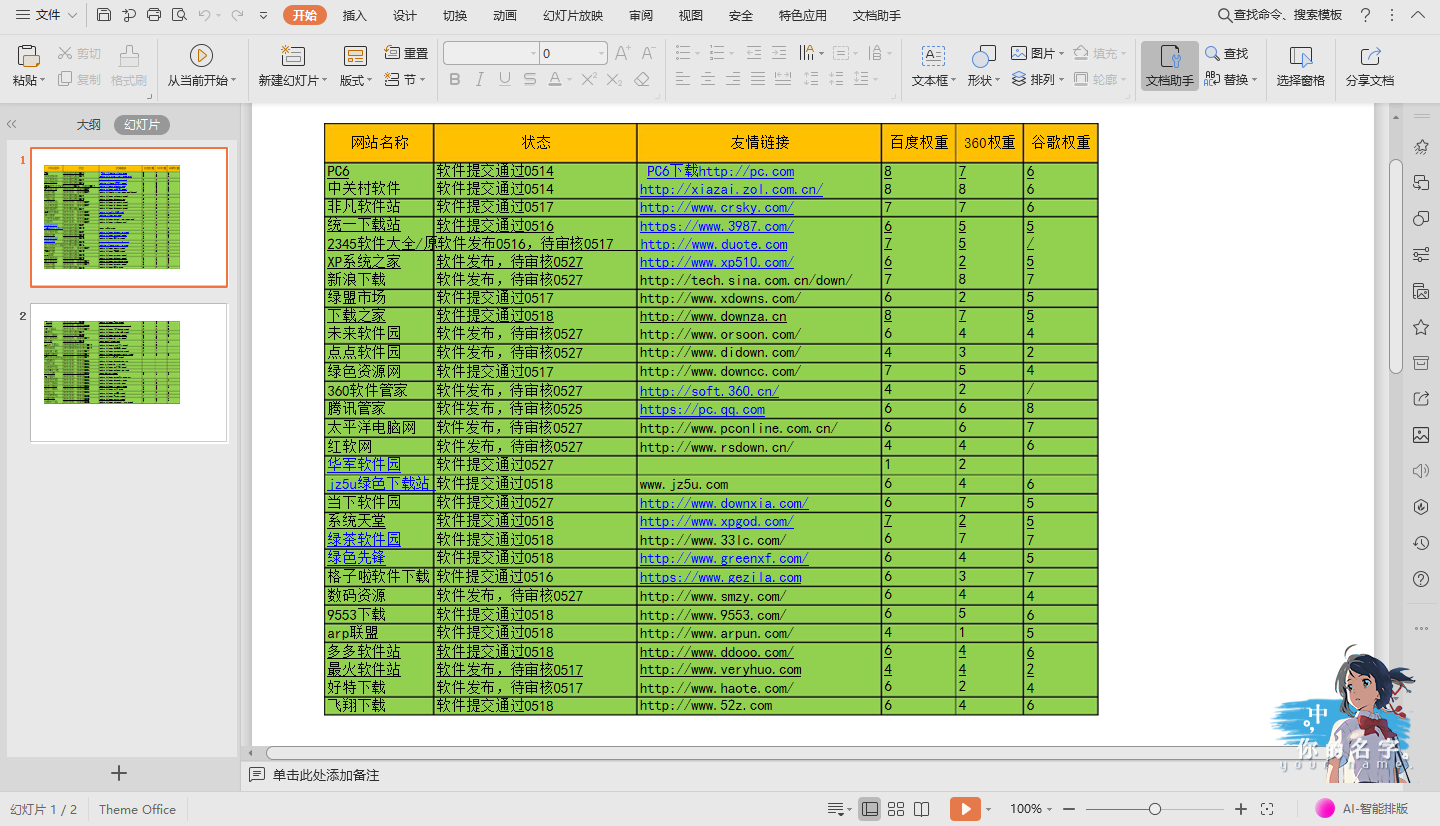The image size is (1440, 826).
Task: Click the add slide plus button below thumbnails
Action: point(119,773)
